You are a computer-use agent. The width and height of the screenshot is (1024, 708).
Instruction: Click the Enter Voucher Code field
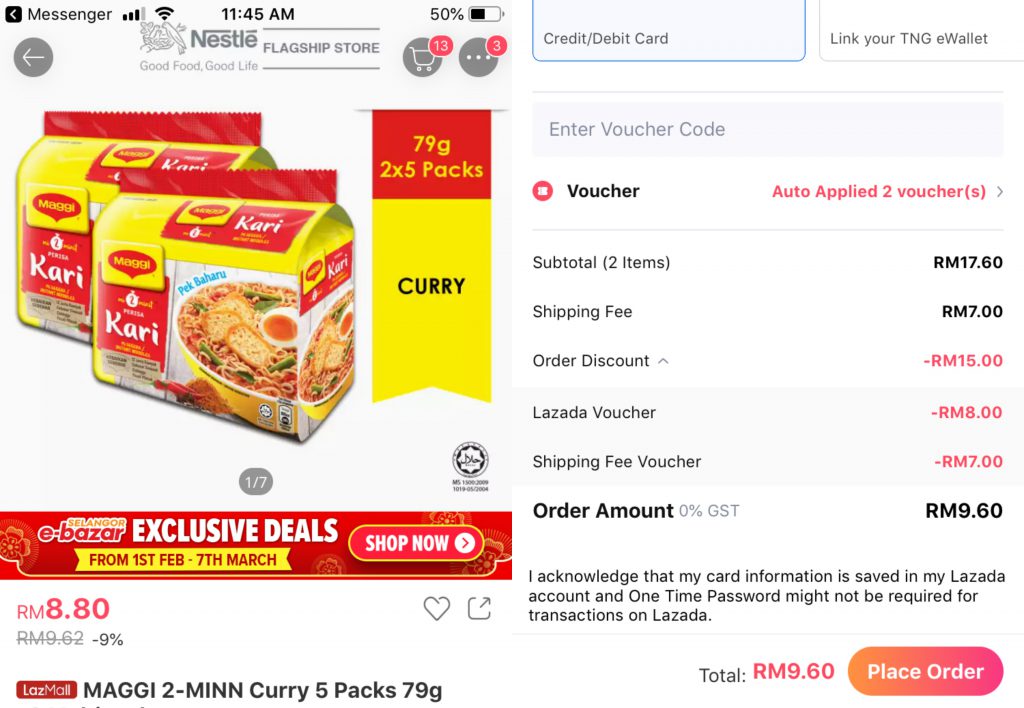point(767,129)
